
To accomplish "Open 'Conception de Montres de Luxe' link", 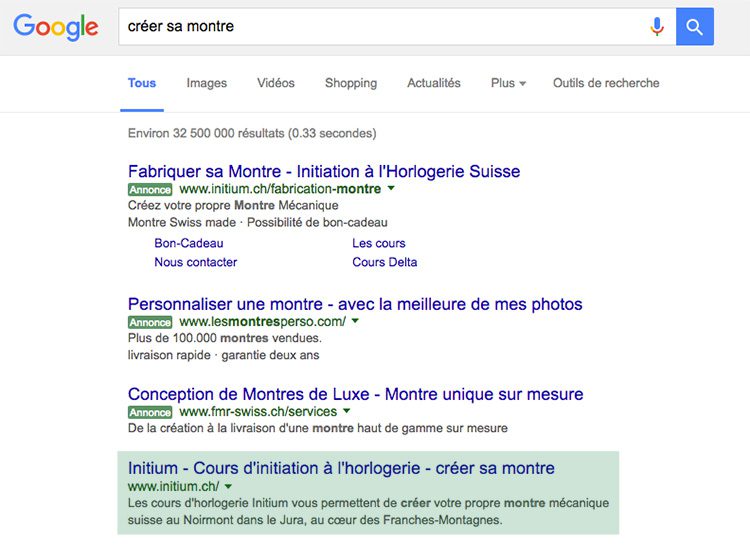I will 355,394.
